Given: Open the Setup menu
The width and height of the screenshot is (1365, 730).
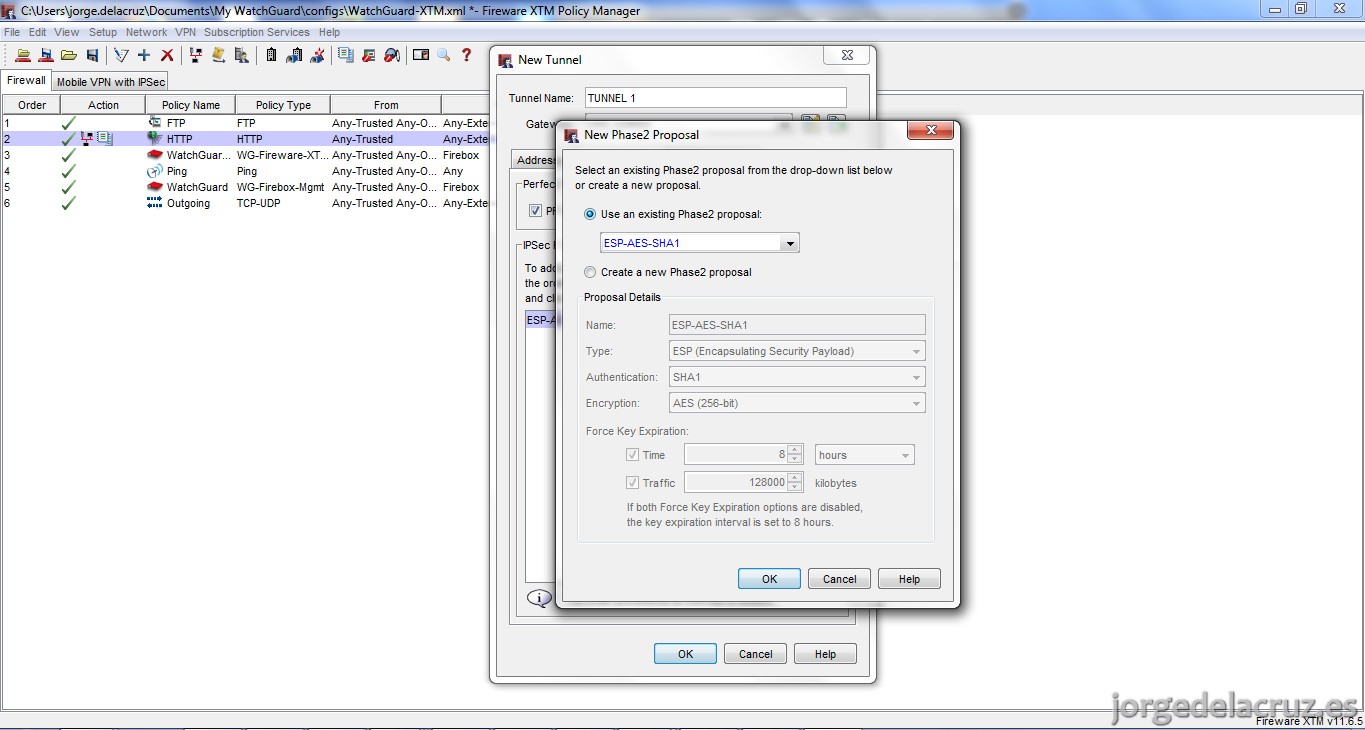Looking at the screenshot, I should click(x=103, y=32).
